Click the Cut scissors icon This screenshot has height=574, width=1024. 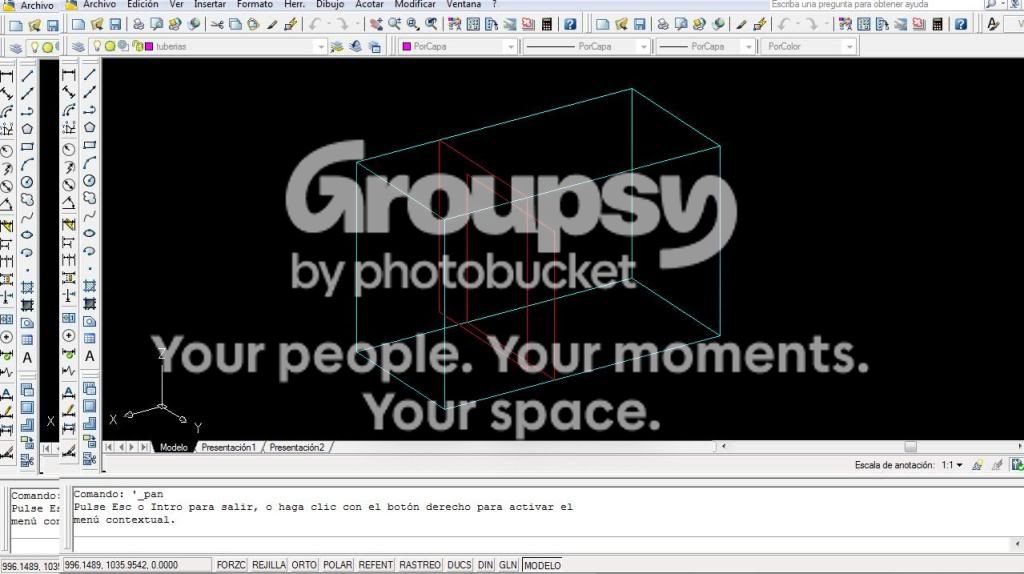click(217, 25)
